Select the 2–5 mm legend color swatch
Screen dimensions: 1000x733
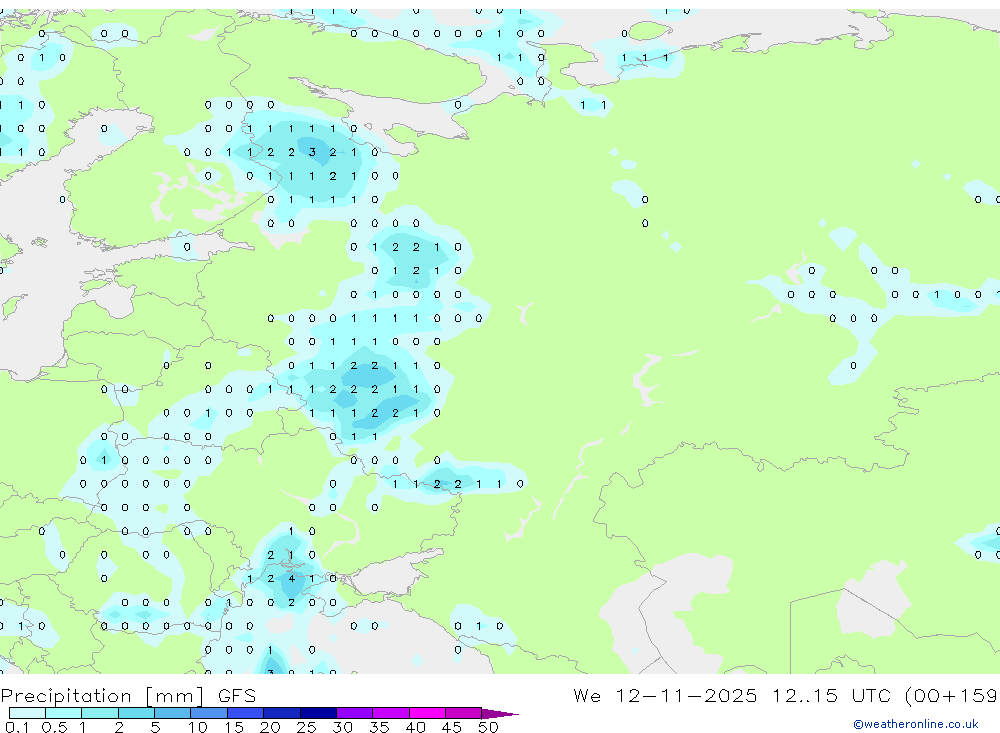click(x=136, y=713)
